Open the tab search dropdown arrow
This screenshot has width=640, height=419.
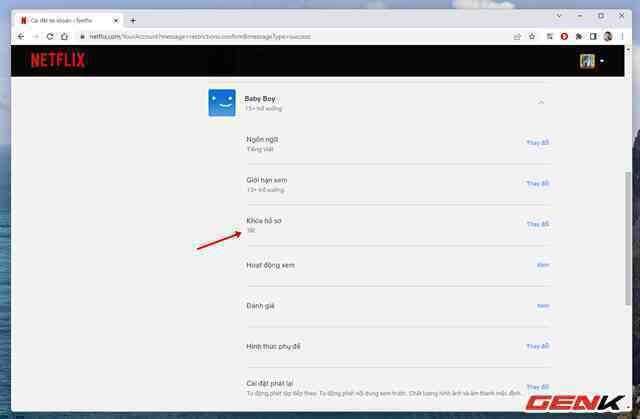(x=559, y=16)
